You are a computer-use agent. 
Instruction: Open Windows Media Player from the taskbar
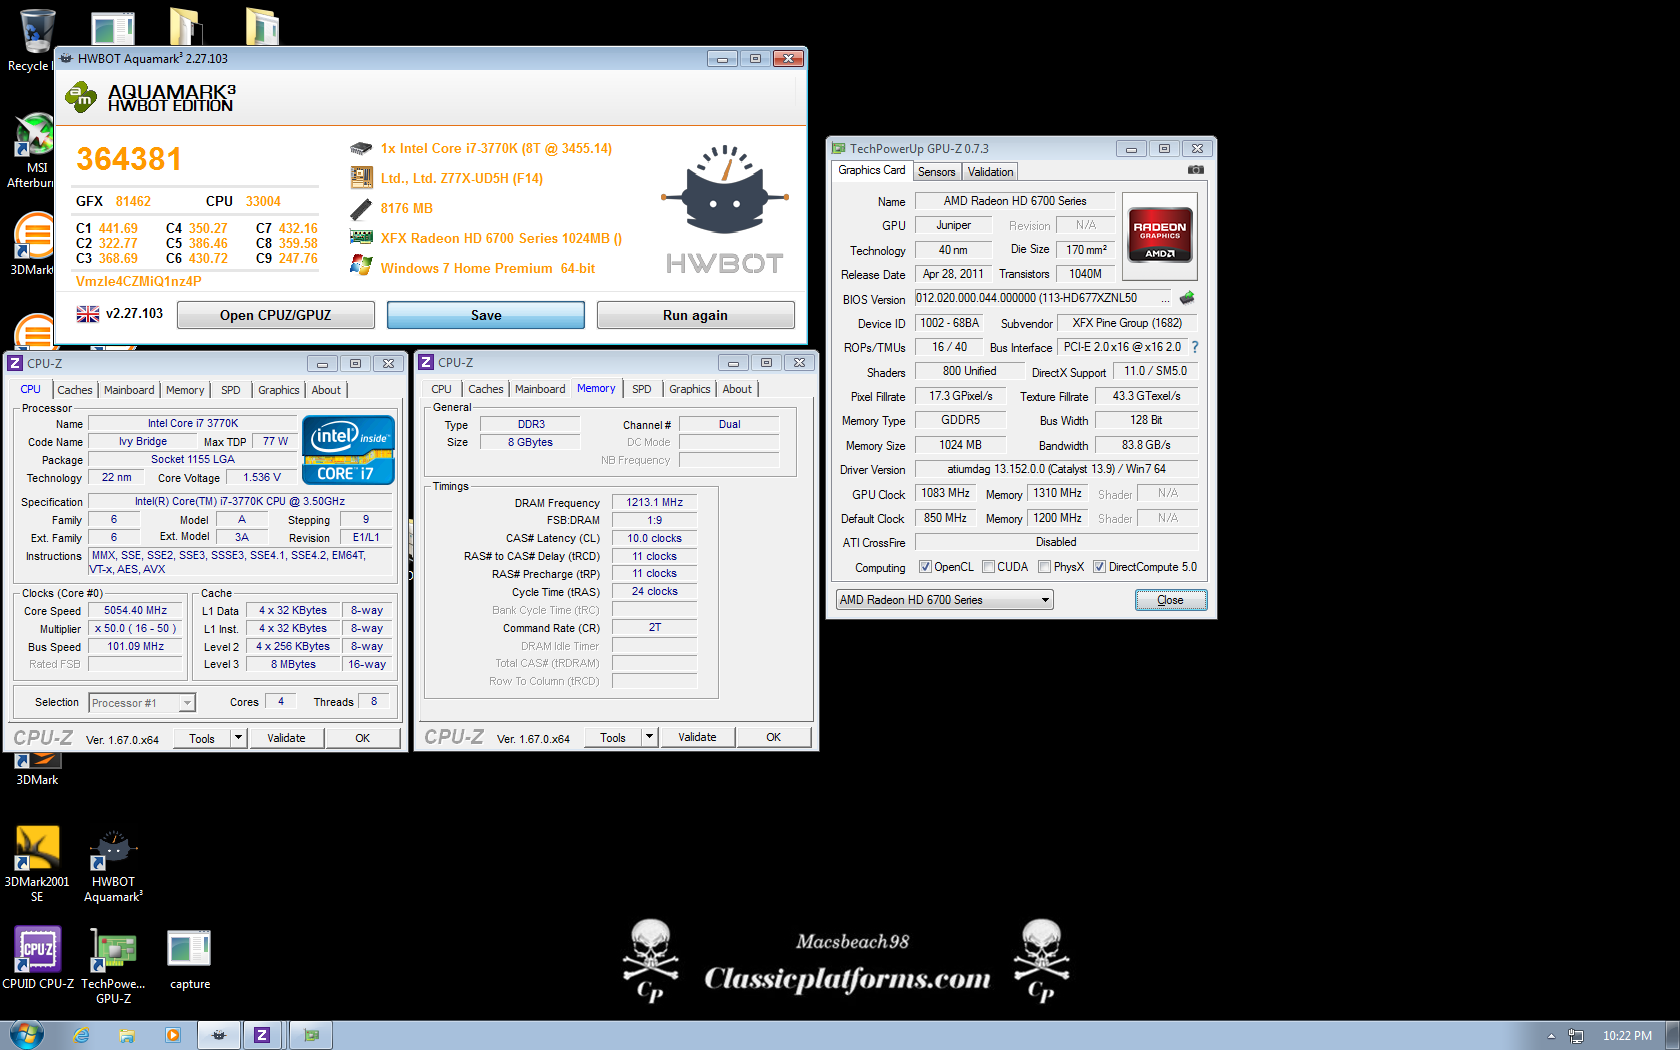(173, 1035)
